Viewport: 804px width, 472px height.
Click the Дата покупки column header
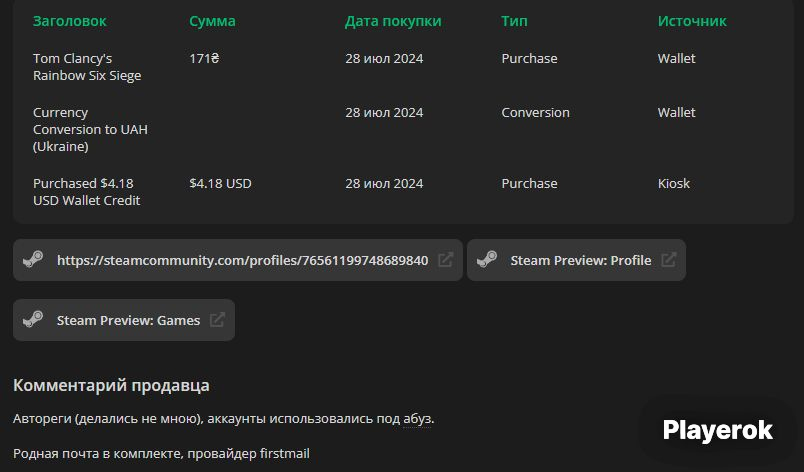[393, 21]
